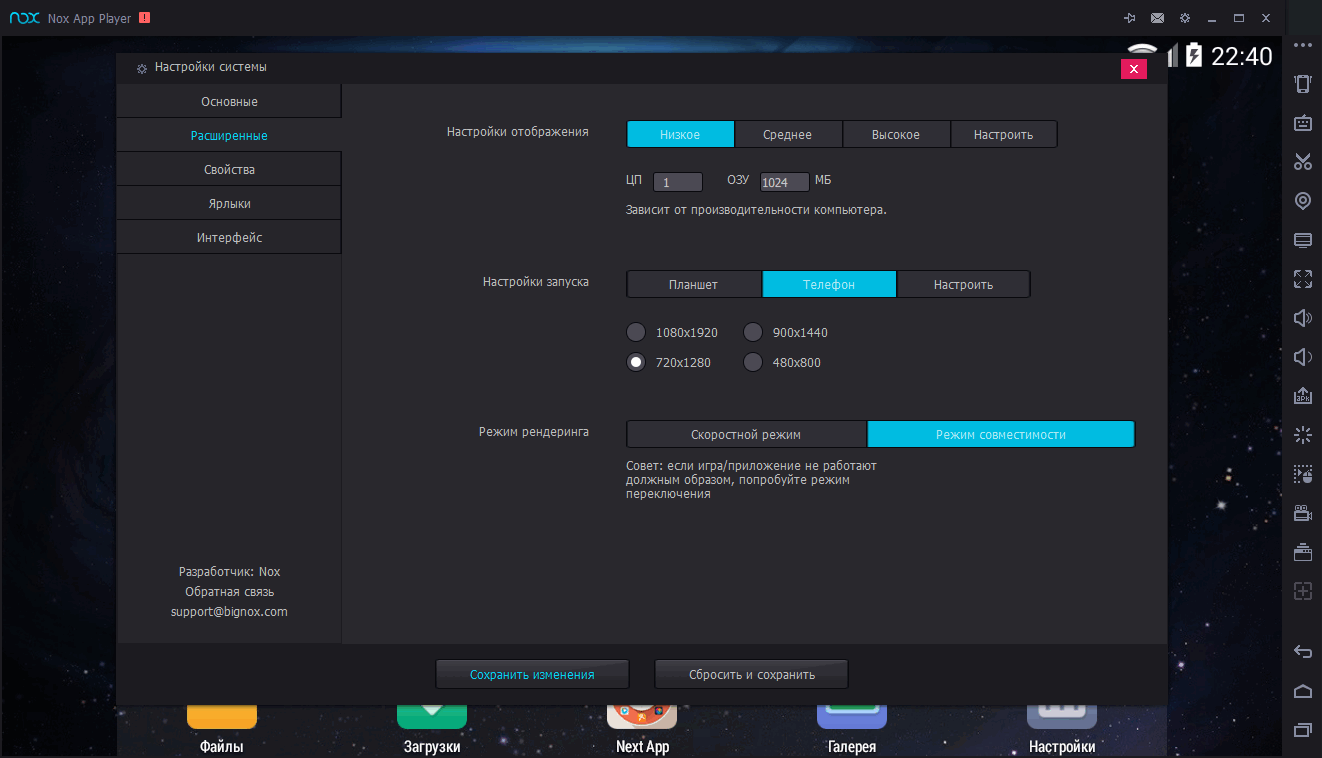Image resolution: width=1322 pixels, height=758 pixels.
Task: Click the ОЗУ memory input field
Action: click(785, 182)
